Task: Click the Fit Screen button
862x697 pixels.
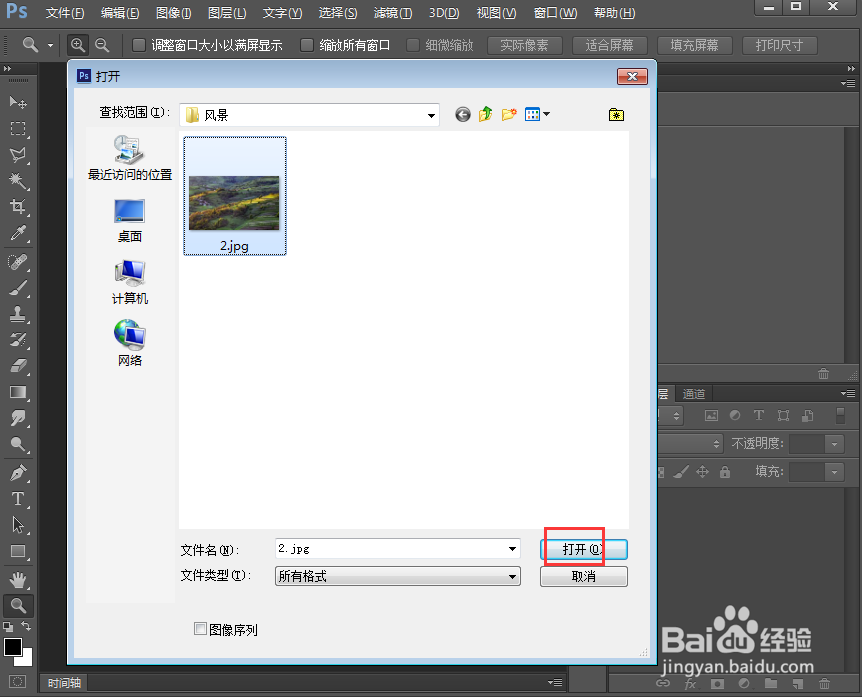Action: click(x=610, y=45)
